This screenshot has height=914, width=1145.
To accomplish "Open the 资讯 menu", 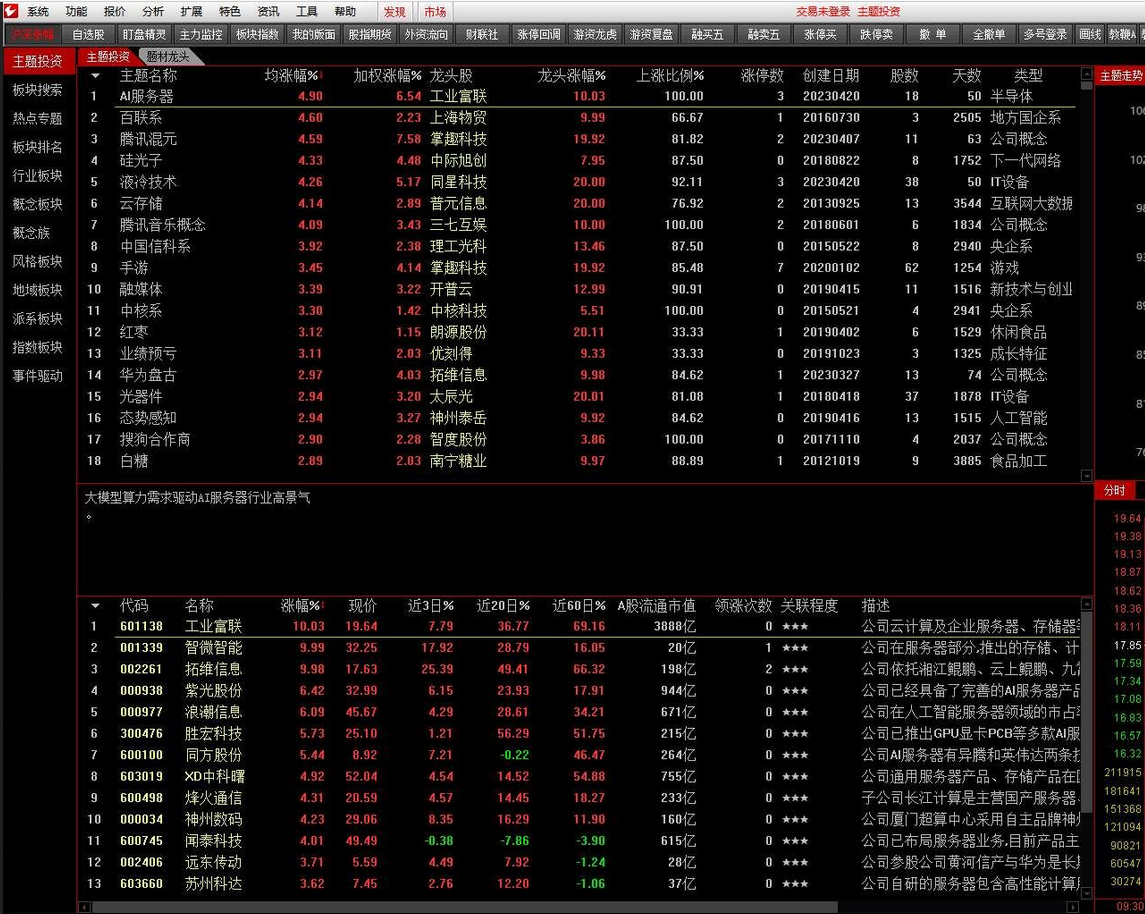I will (268, 11).
